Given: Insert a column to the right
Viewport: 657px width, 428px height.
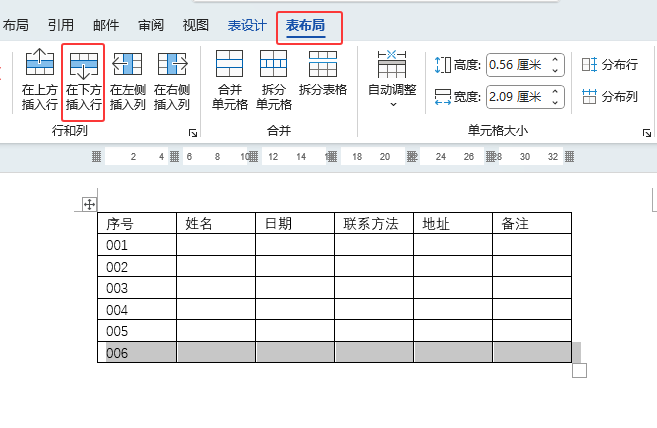Looking at the screenshot, I should click(x=172, y=80).
